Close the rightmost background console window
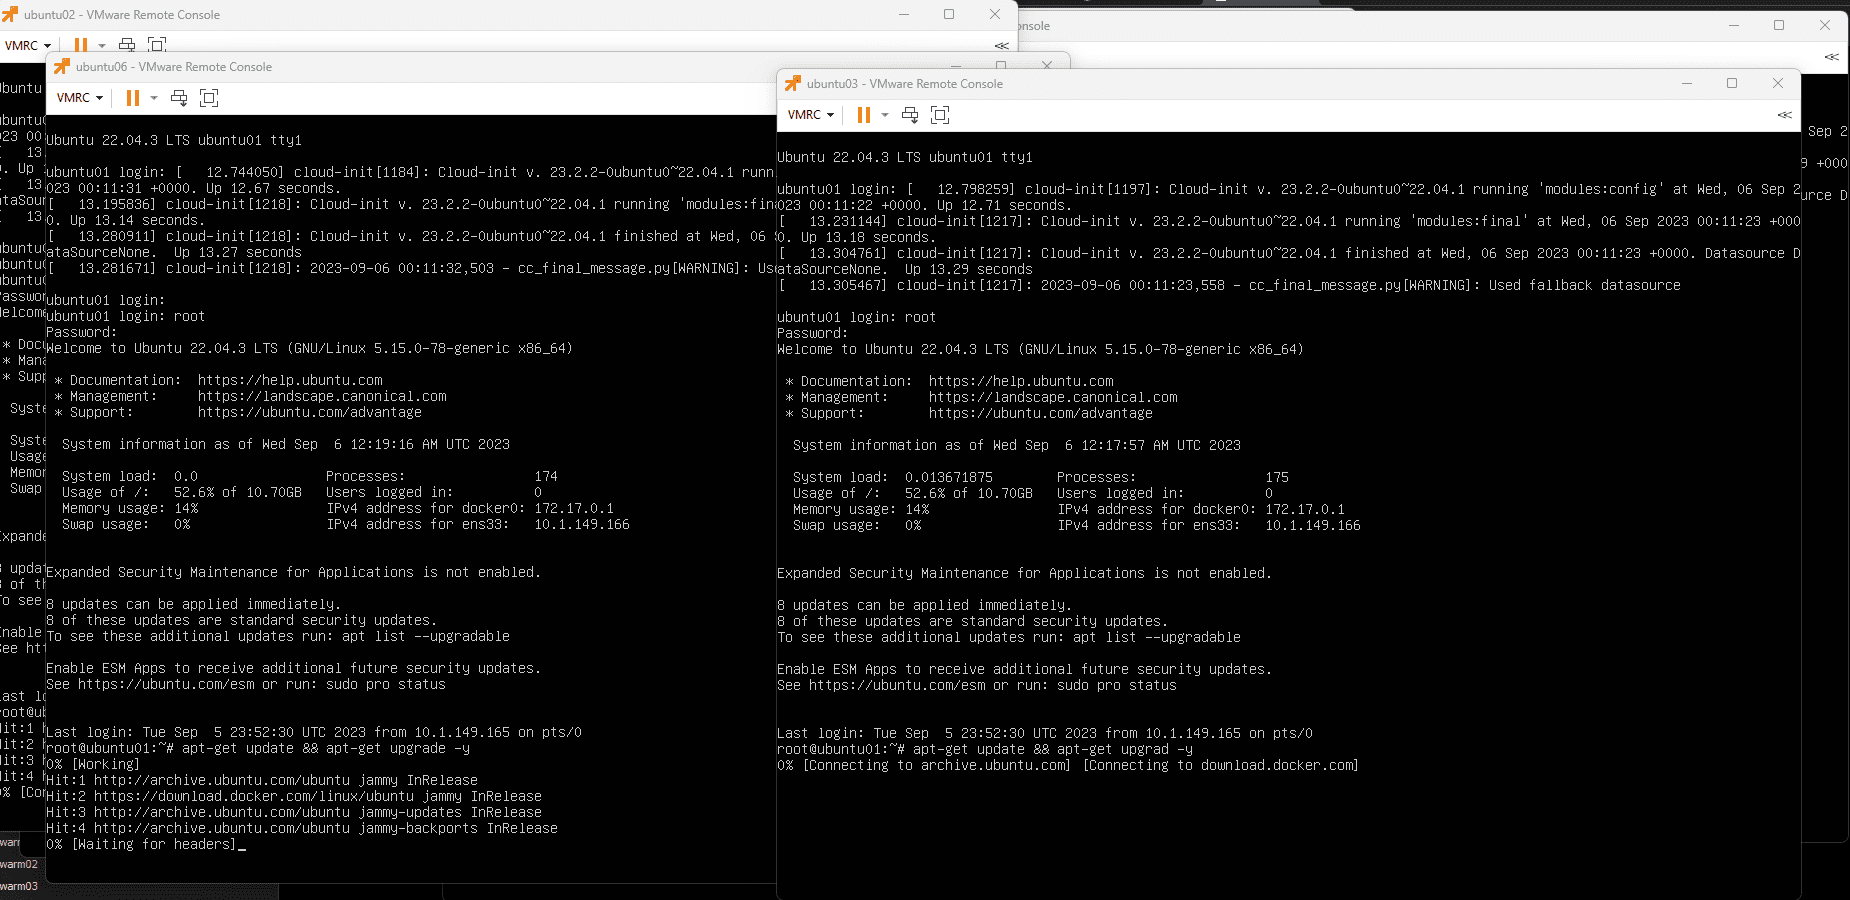1850x900 pixels. tap(1825, 25)
